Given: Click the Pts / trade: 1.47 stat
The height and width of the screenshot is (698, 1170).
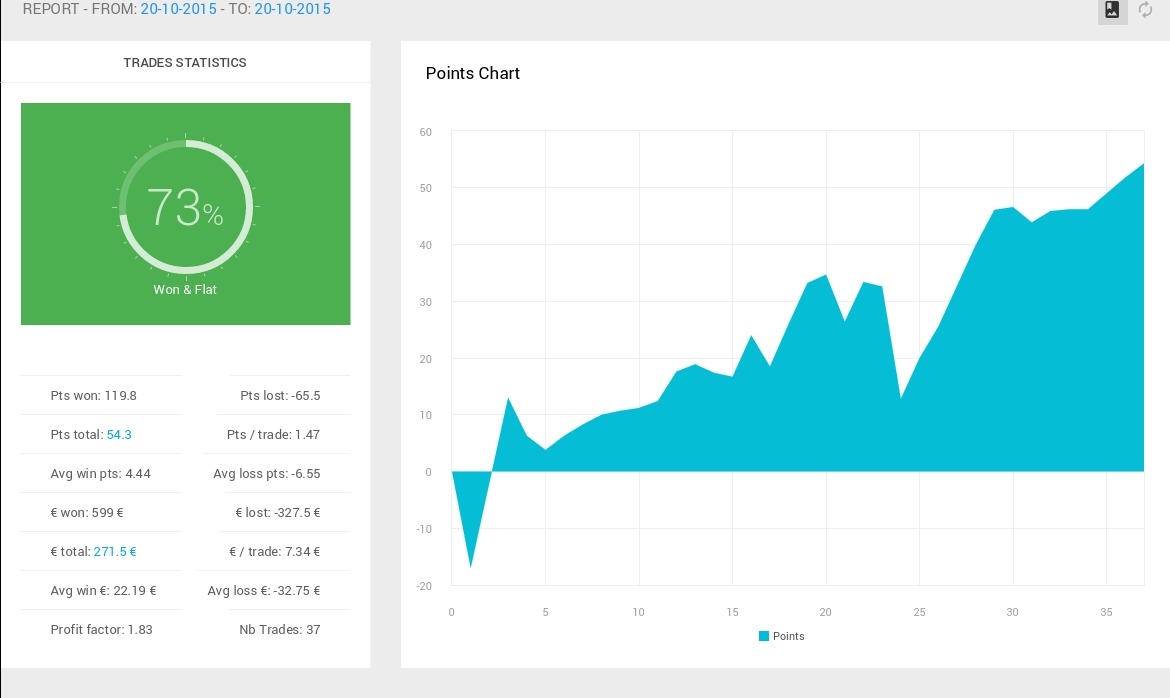Looking at the screenshot, I should [274, 435].
